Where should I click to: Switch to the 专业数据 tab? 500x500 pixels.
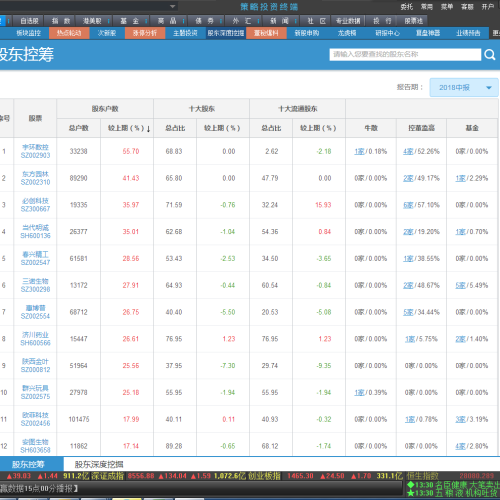point(348,21)
